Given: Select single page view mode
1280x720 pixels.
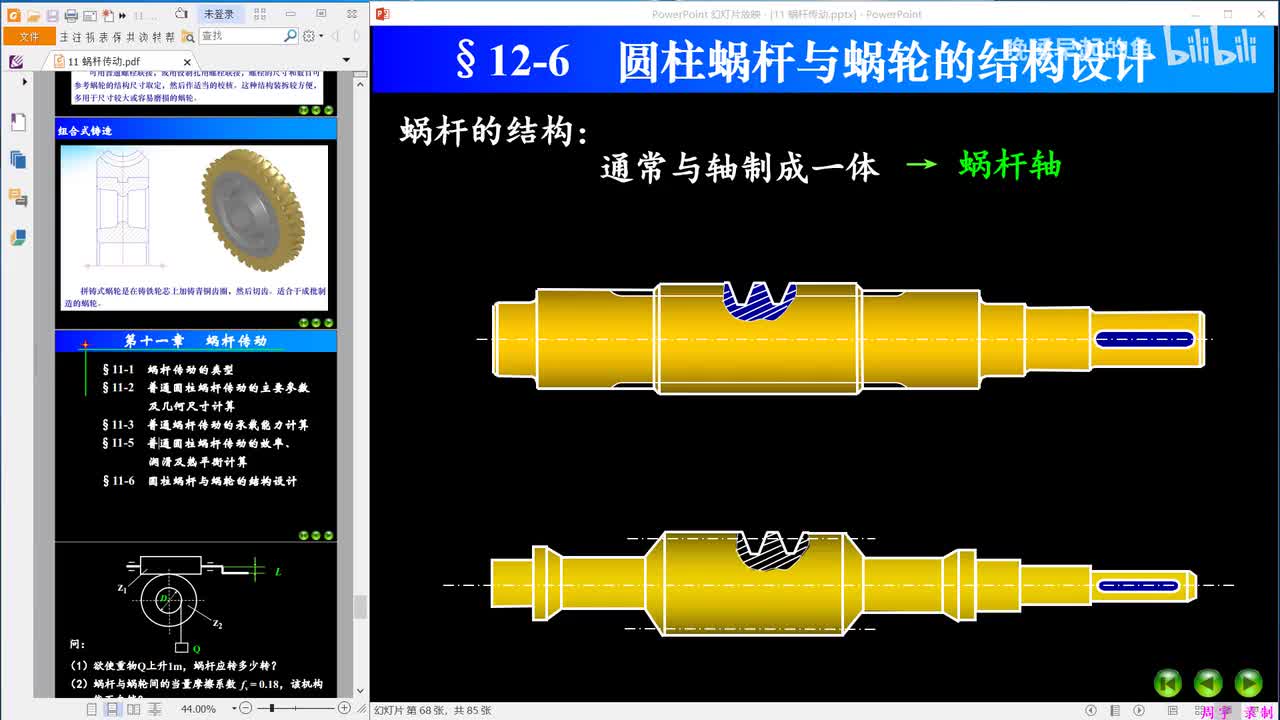Looking at the screenshot, I should [x=92, y=709].
